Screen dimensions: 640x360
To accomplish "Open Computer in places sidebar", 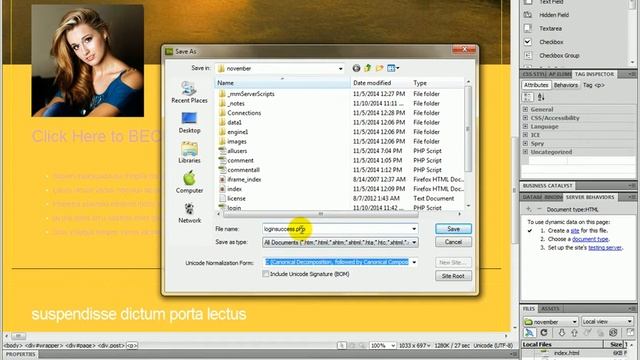I will (x=189, y=182).
